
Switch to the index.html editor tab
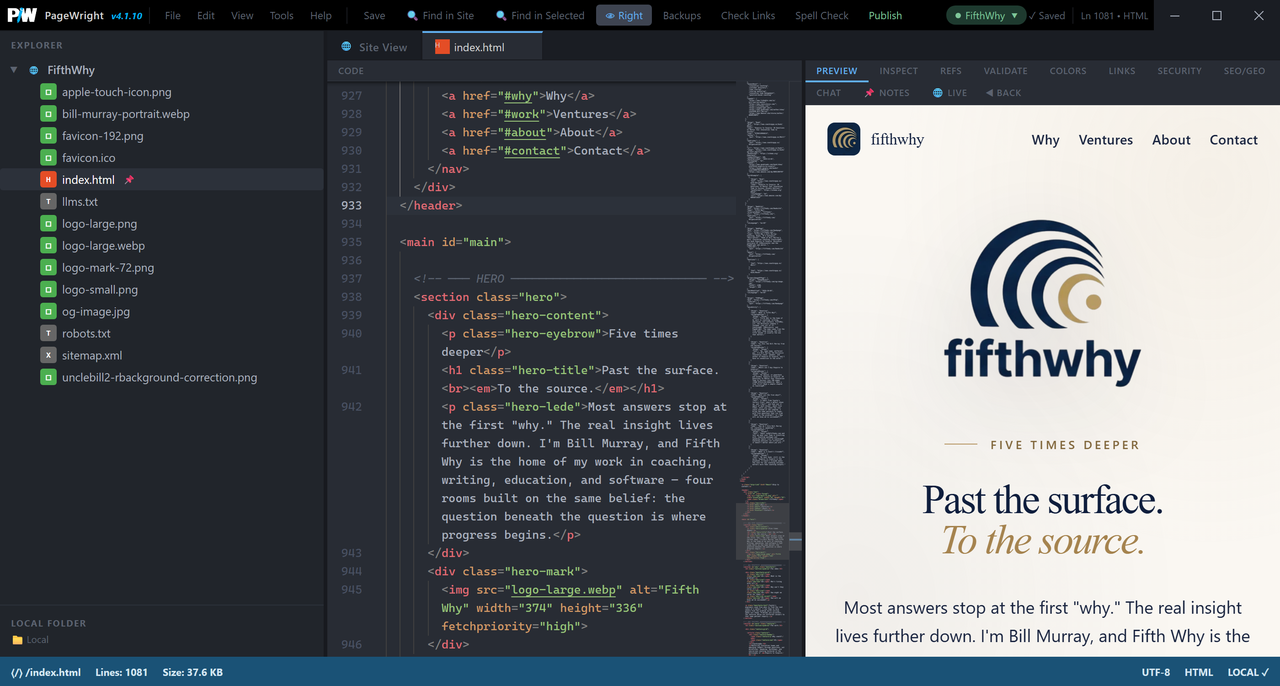click(x=482, y=47)
